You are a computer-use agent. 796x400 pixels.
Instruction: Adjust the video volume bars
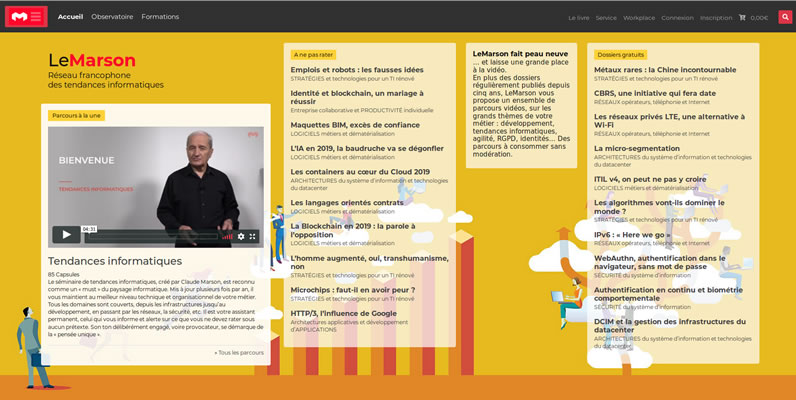227,237
